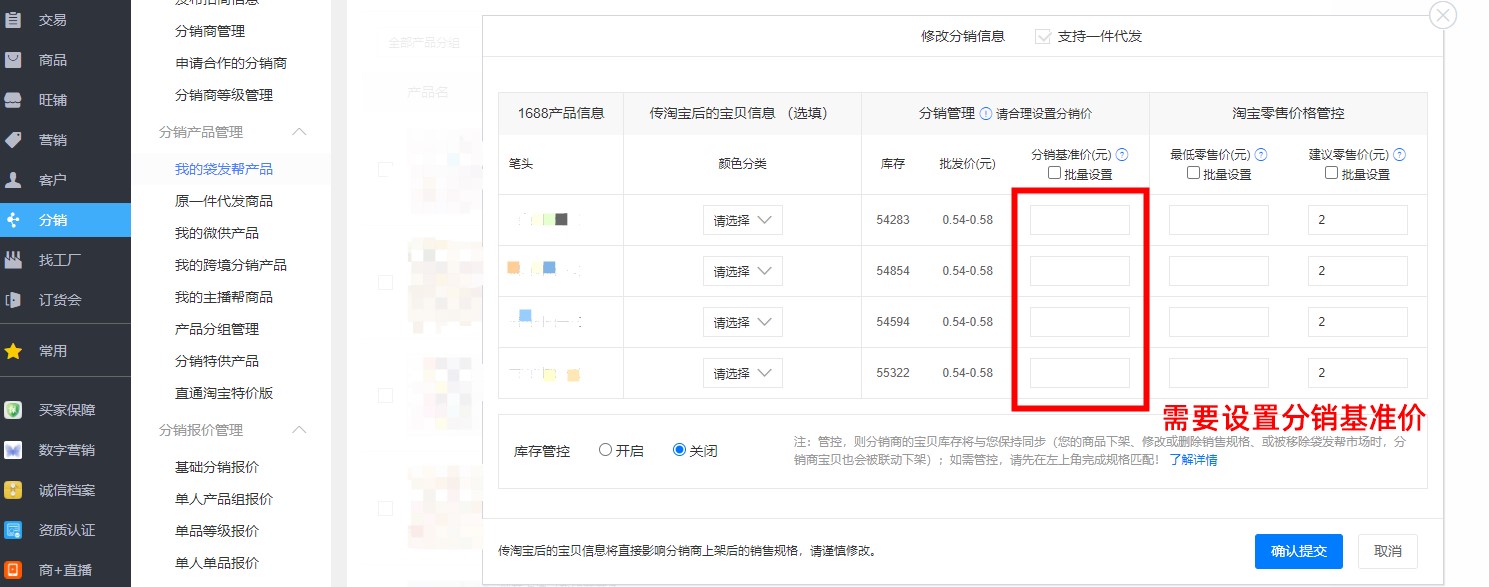Click help icon beside 建议零售价(元)
Image resolution: width=1489 pixels, height=587 pixels.
coord(1400,155)
